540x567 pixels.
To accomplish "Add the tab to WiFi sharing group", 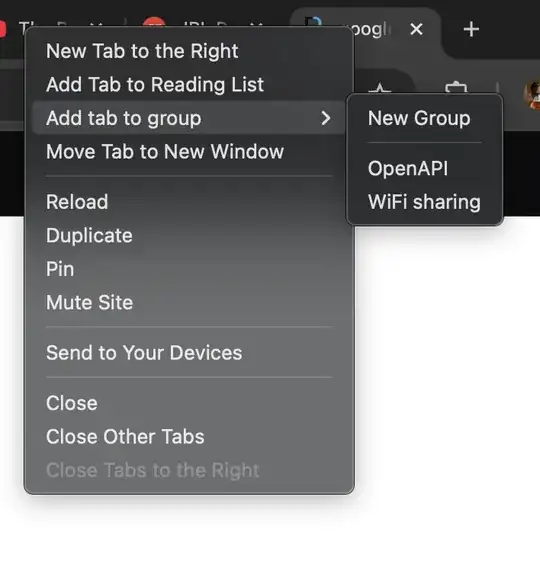I will (425, 202).
